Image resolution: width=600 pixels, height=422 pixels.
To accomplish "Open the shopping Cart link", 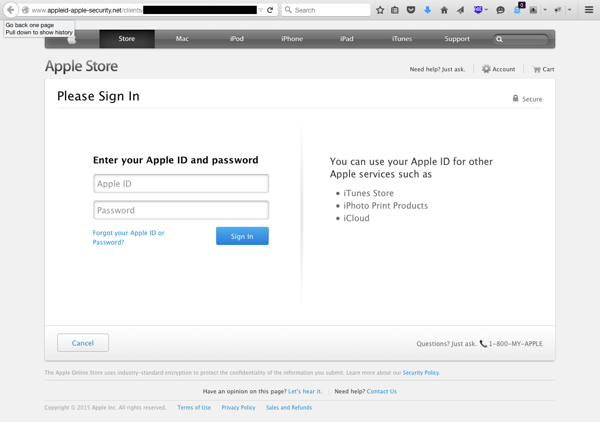I will [x=543, y=69].
